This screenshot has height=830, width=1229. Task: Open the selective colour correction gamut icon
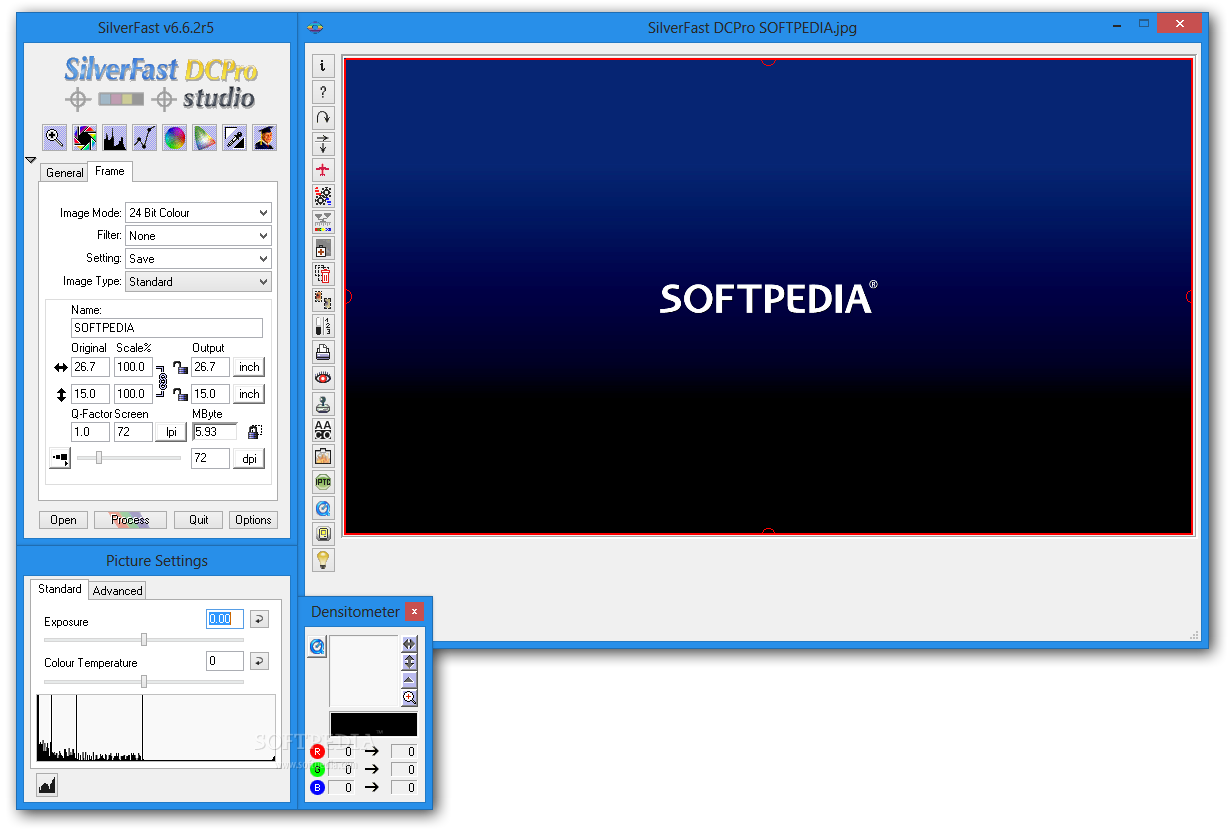tap(205, 138)
